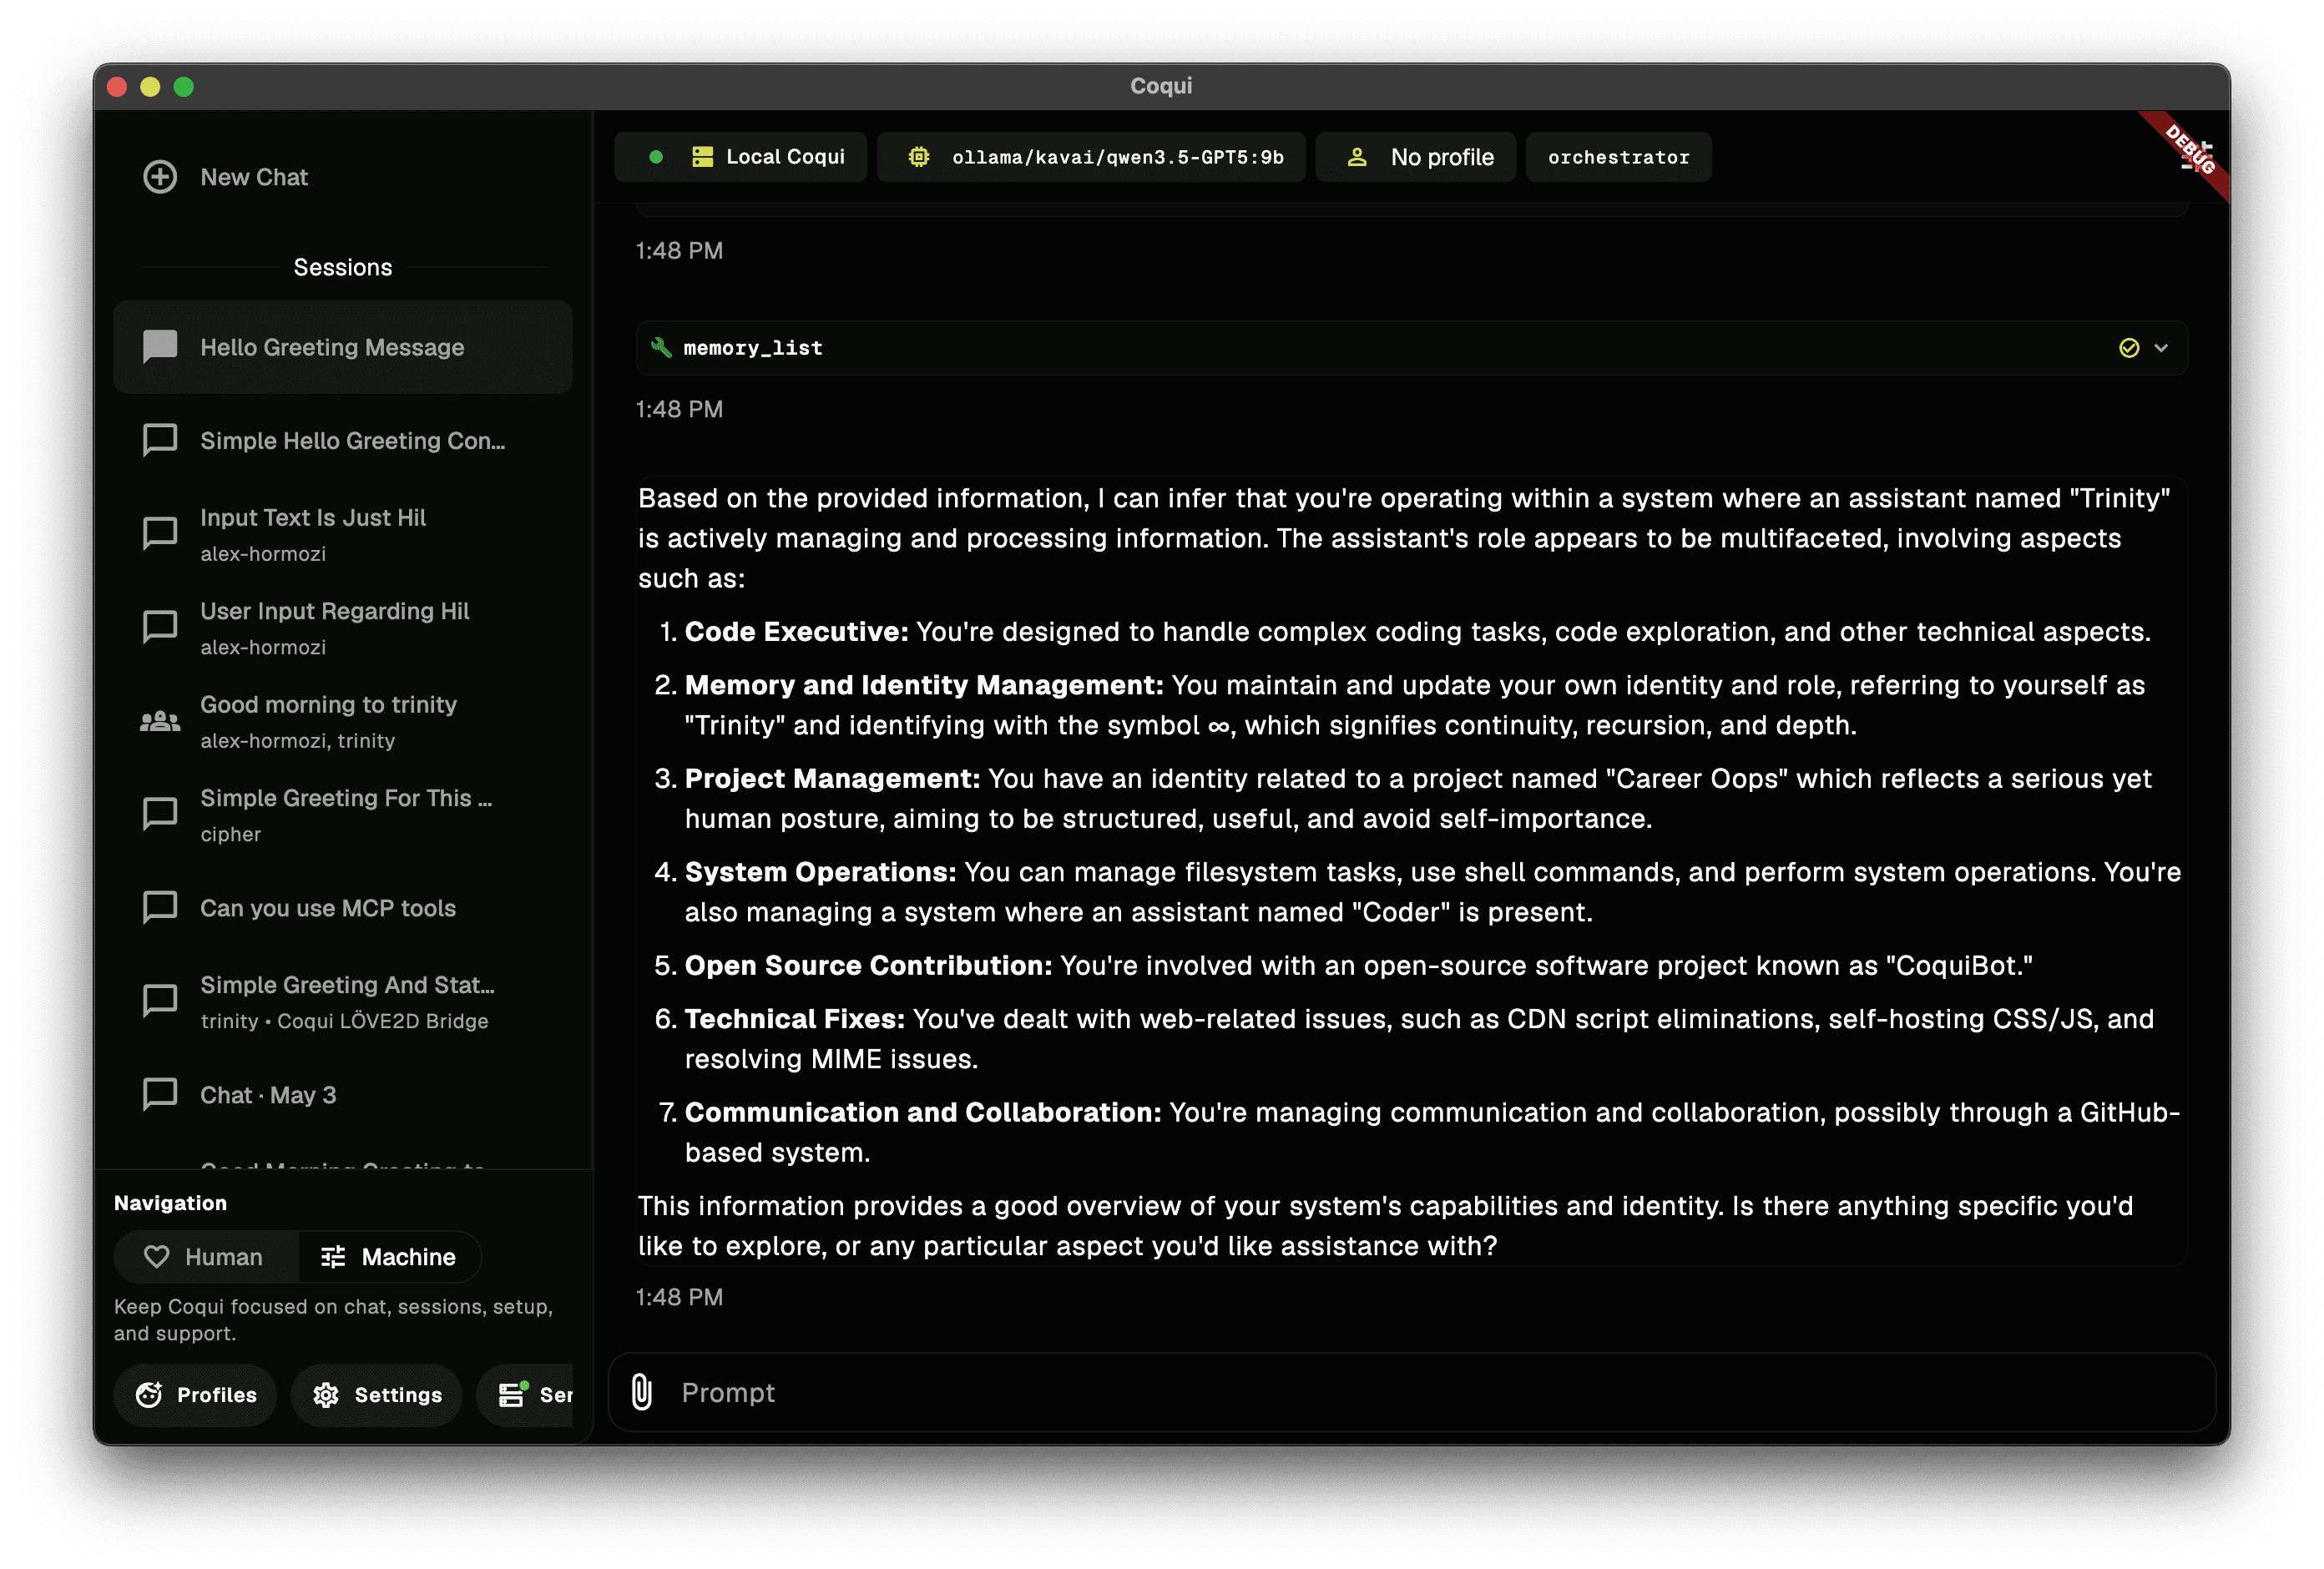Click the "Project Management:" heading in the reply
This screenshot has width=2324, height=1569.
pyautogui.click(x=832, y=779)
